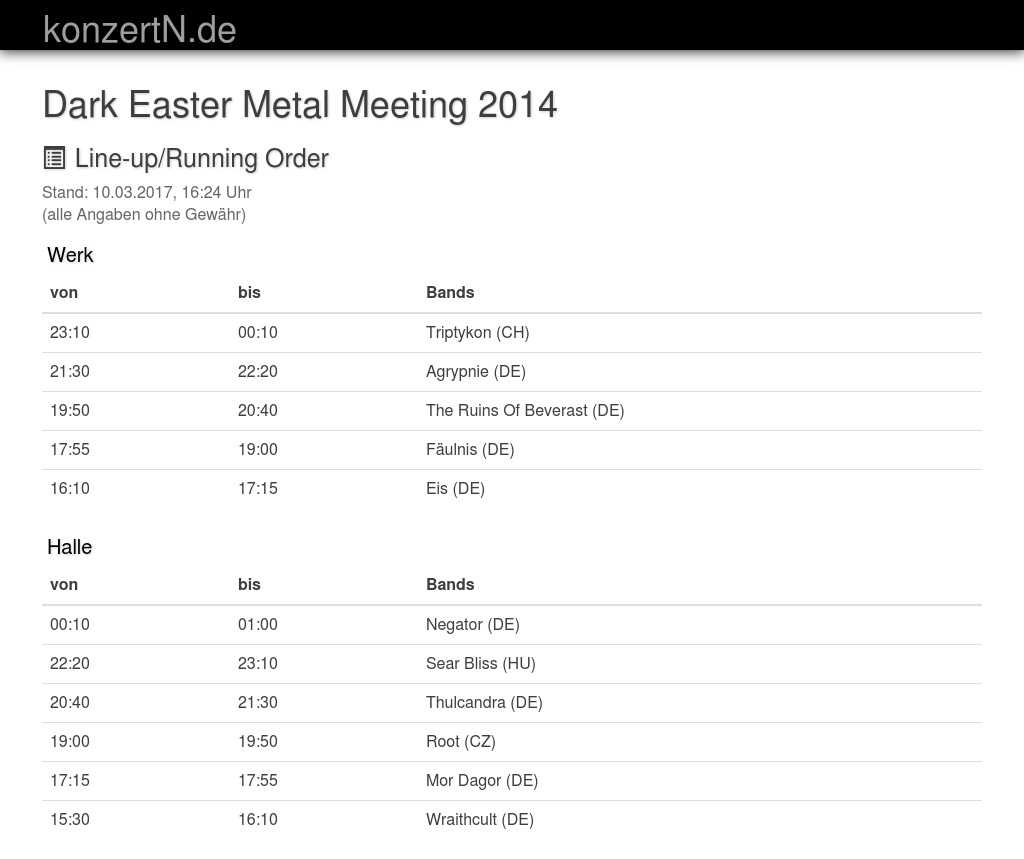Click the list icon beside Line-up/Running Order
This screenshot has height=859, width=1024.
click(54, 158)
